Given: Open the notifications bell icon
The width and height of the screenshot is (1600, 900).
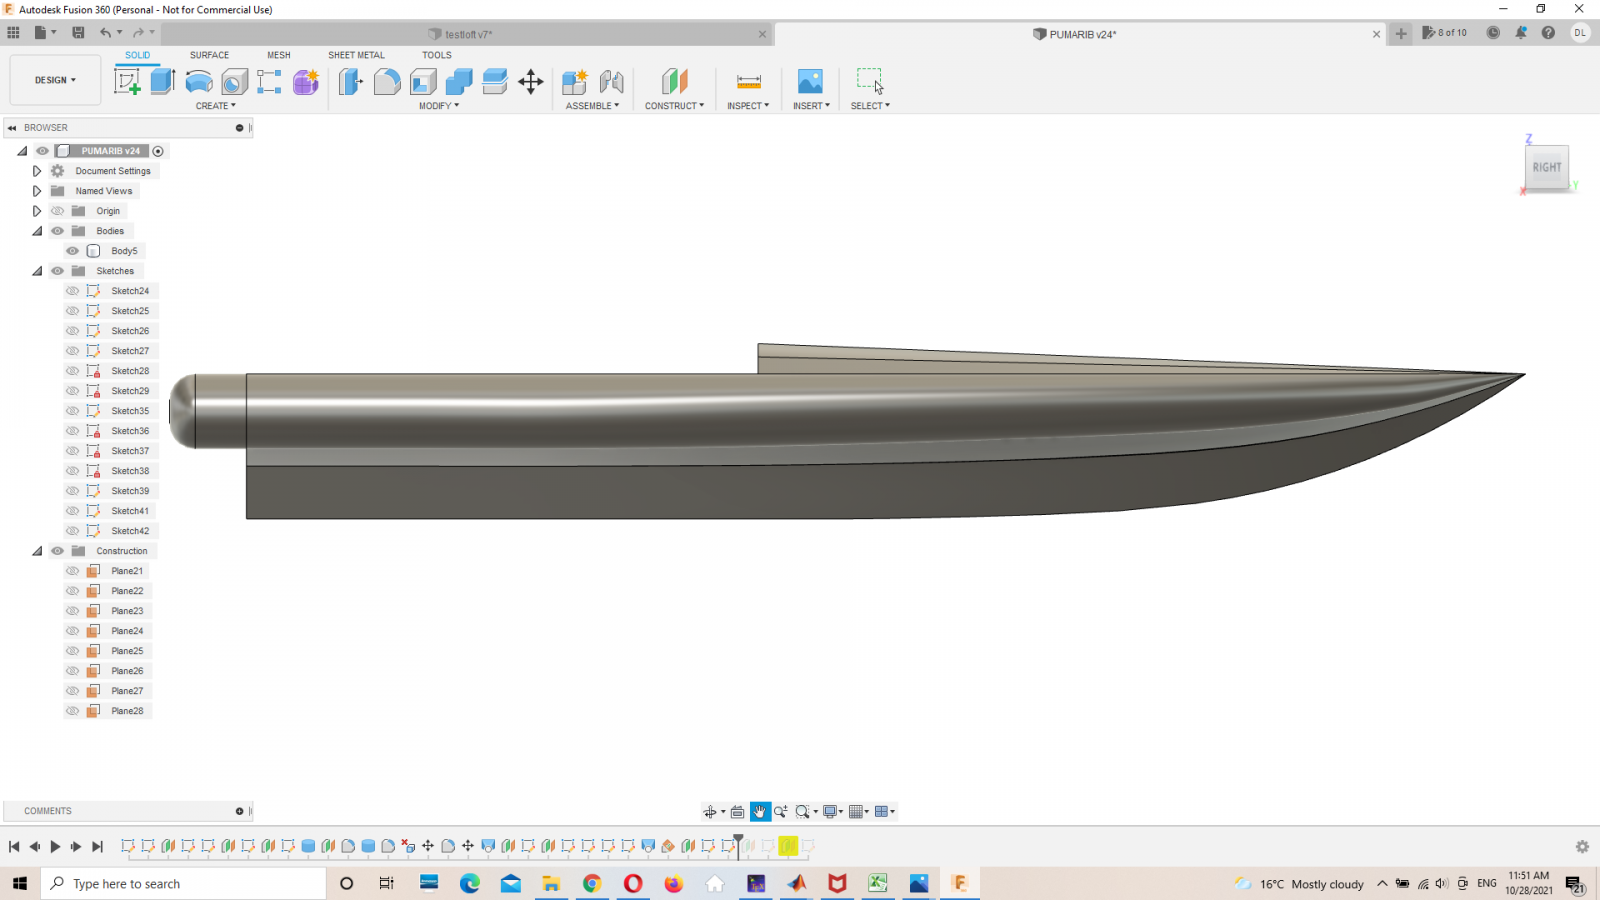Looking at the screenshot, I should (x=1521, y=33).
